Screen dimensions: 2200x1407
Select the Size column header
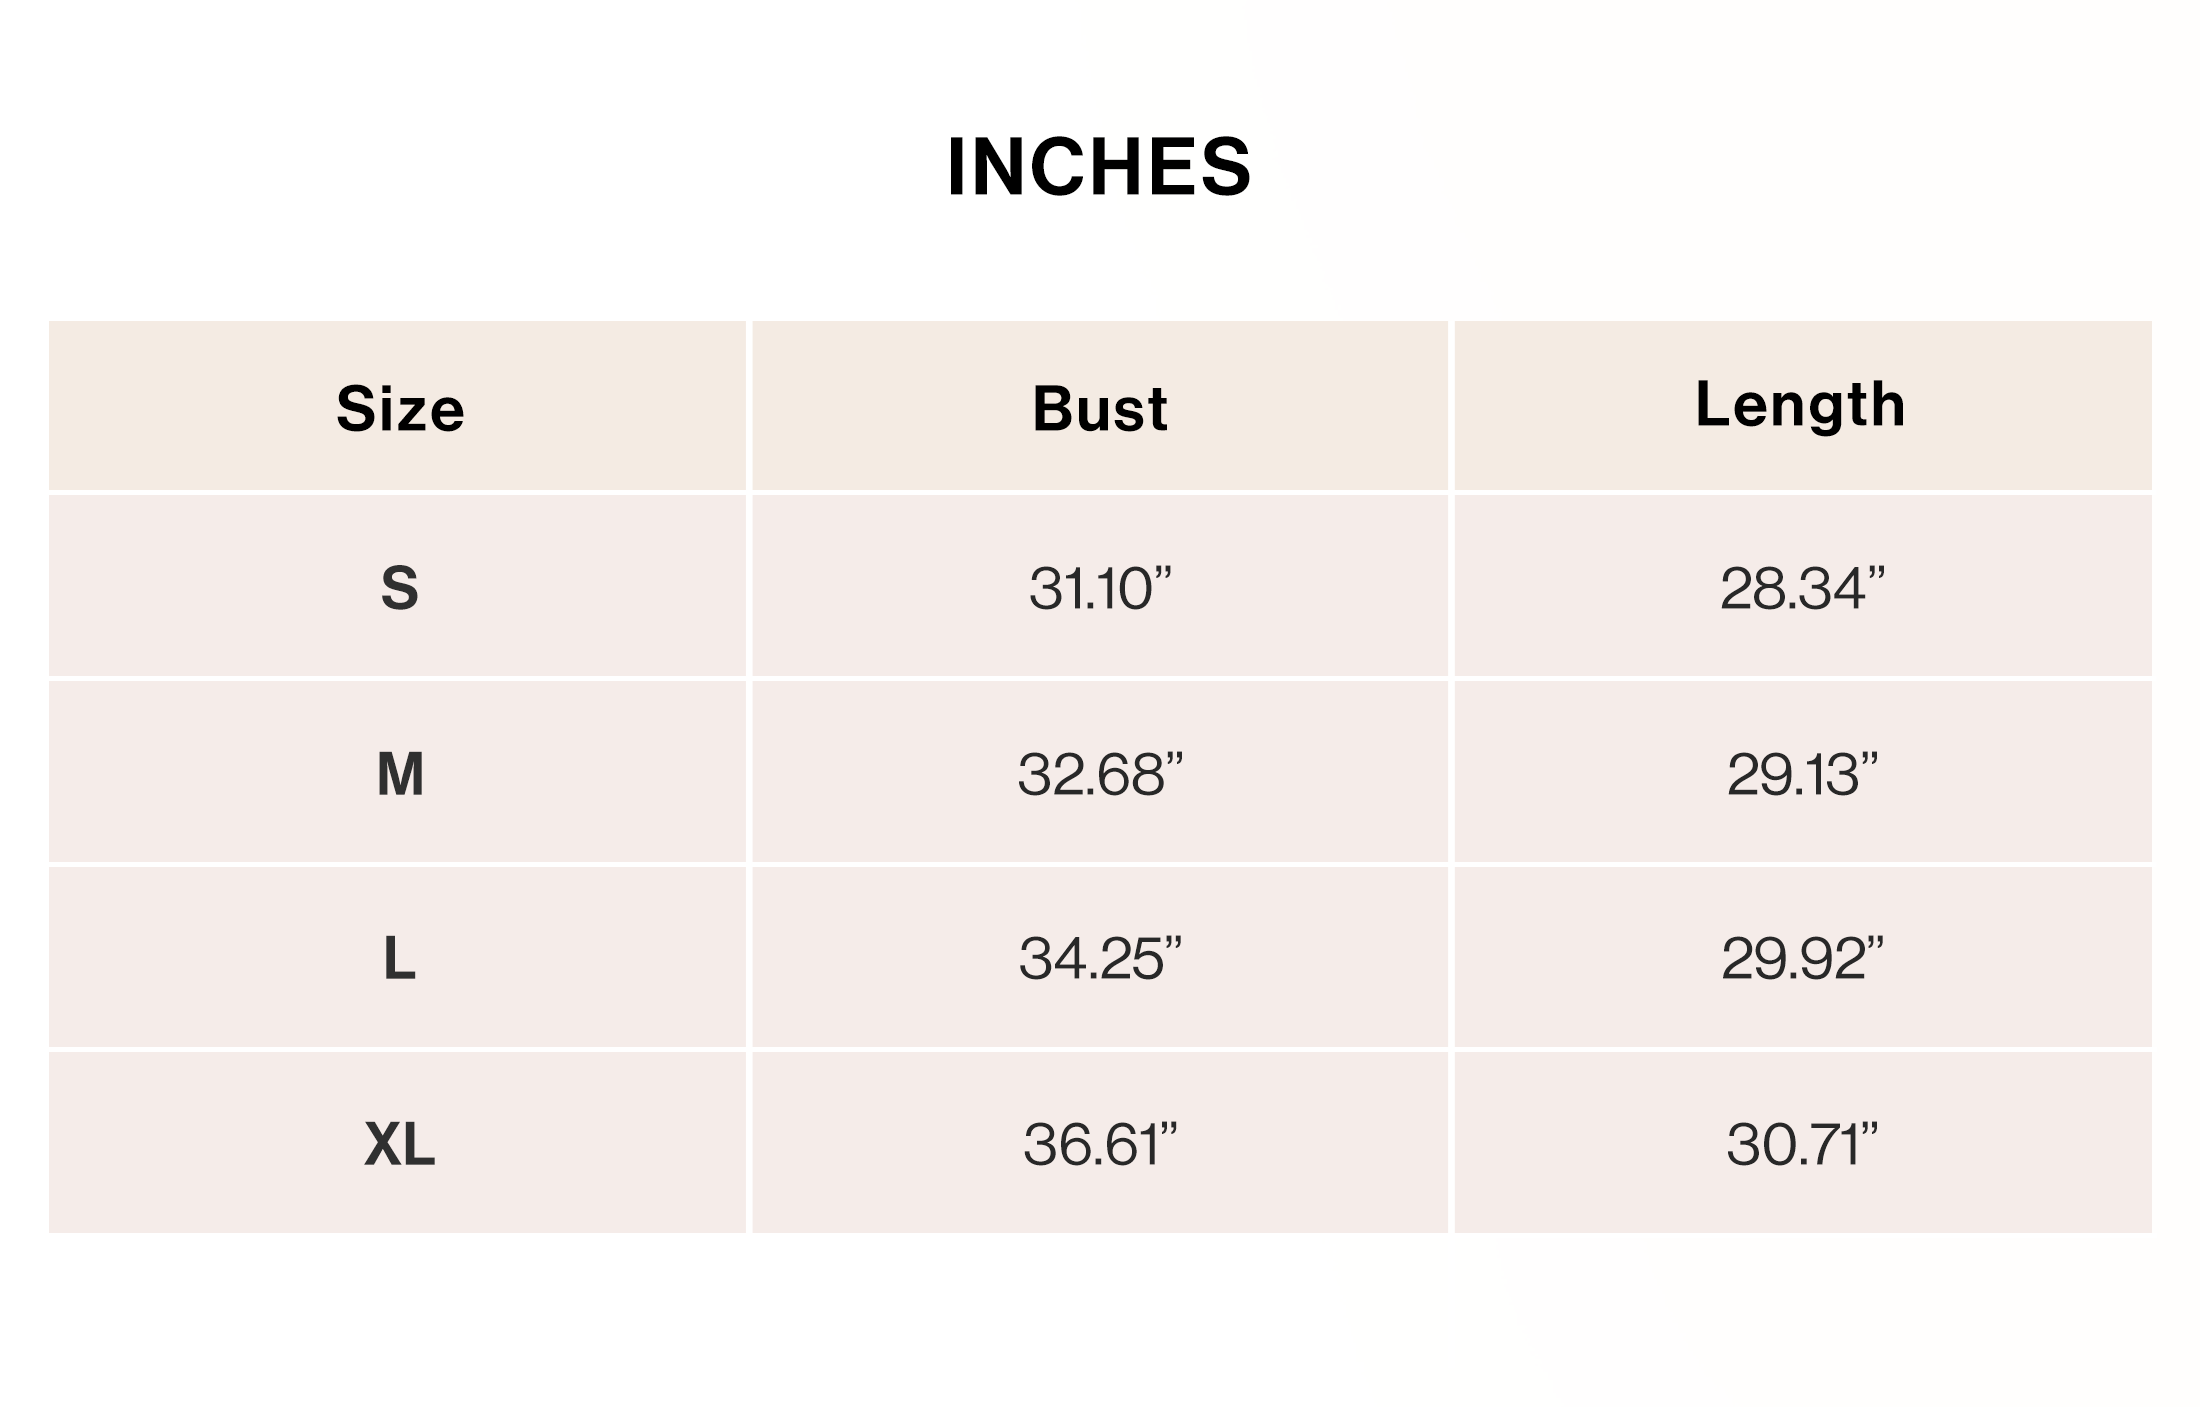click(x=397, y=406)
